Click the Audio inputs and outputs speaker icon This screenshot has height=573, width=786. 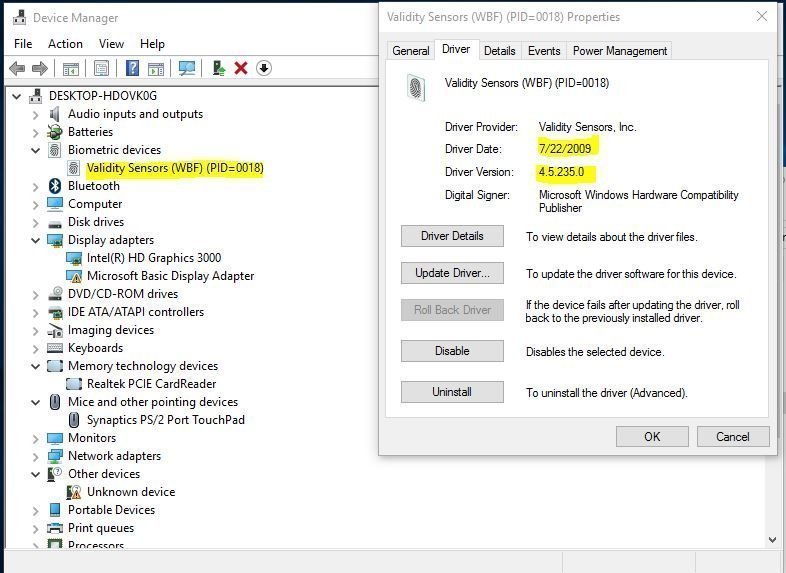[x=55, y=114]
